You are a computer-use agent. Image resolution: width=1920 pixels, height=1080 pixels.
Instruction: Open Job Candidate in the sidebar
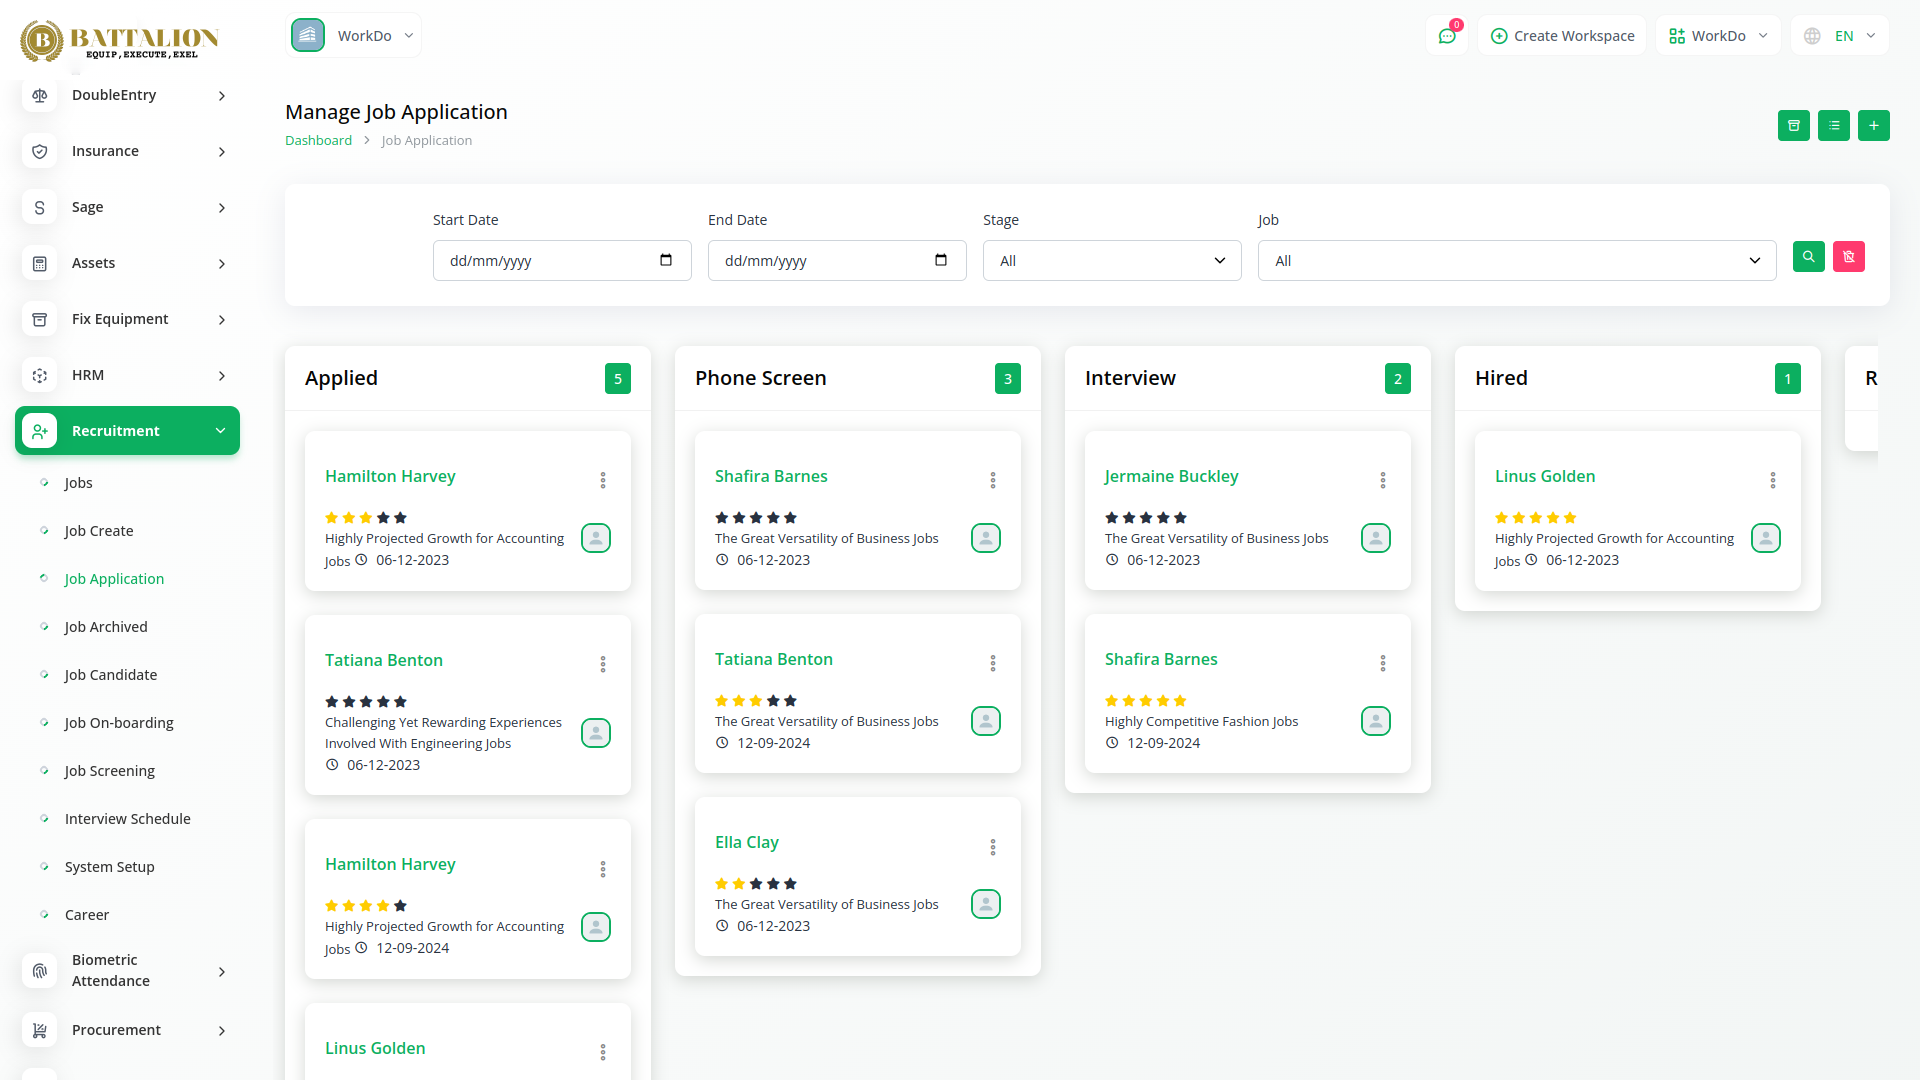point(110,675)
